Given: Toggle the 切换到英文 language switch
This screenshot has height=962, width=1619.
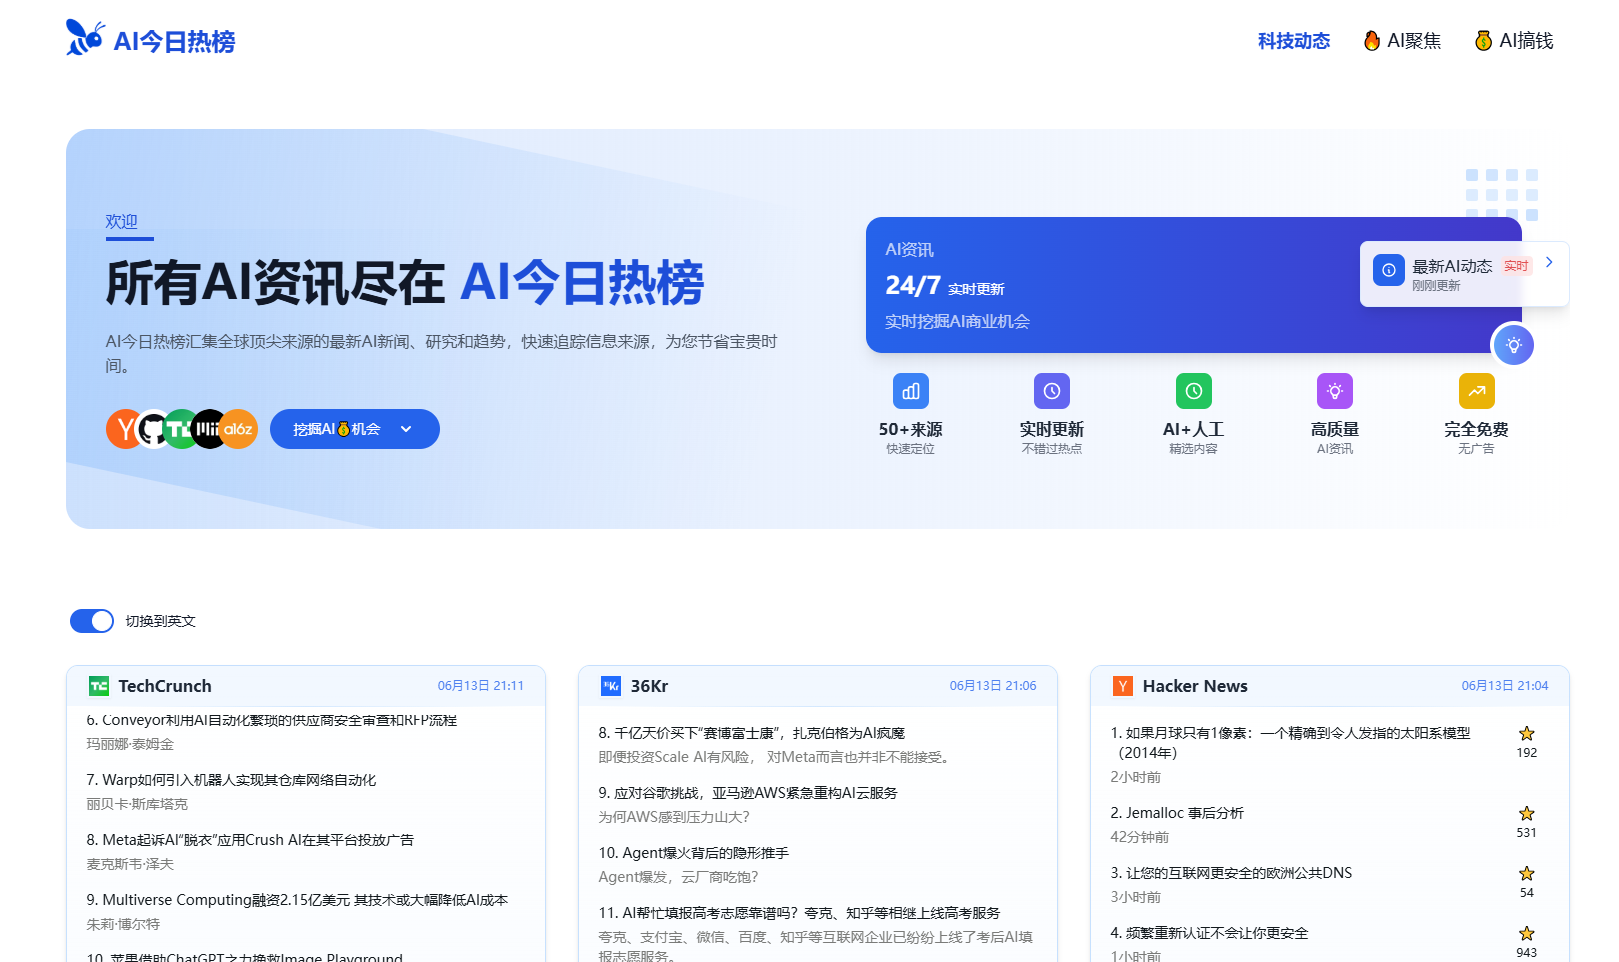Looking at the screenshot, I should tap(92, 621).
